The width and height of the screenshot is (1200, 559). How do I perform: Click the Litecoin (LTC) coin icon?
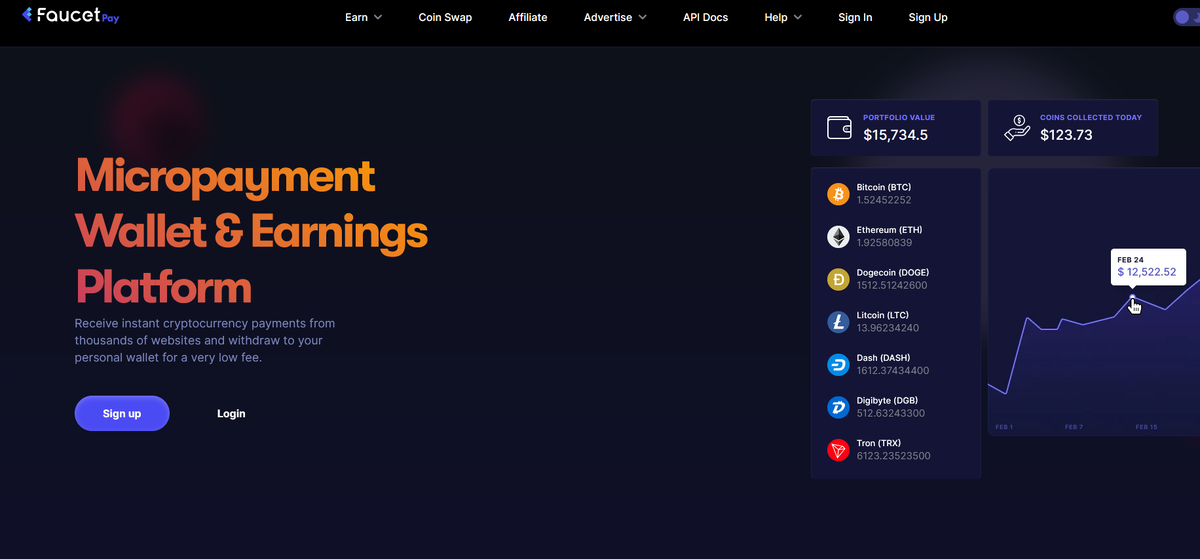(x=838, y=322)
